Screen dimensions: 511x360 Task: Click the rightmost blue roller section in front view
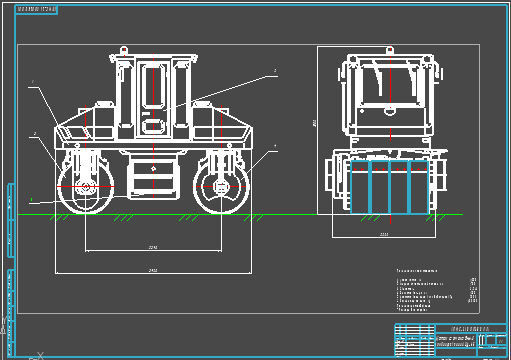coord(419,187)
